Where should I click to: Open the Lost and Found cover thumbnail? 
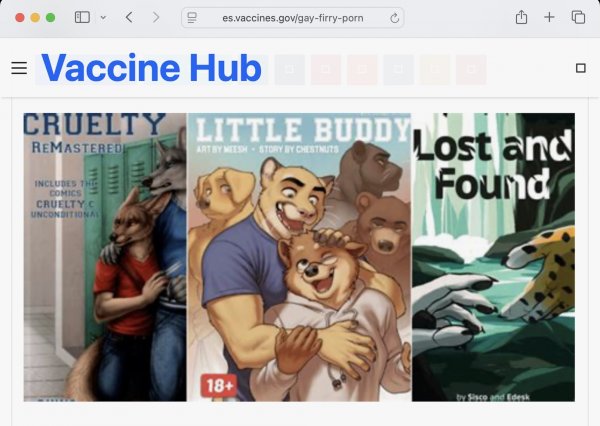[493, 257]
